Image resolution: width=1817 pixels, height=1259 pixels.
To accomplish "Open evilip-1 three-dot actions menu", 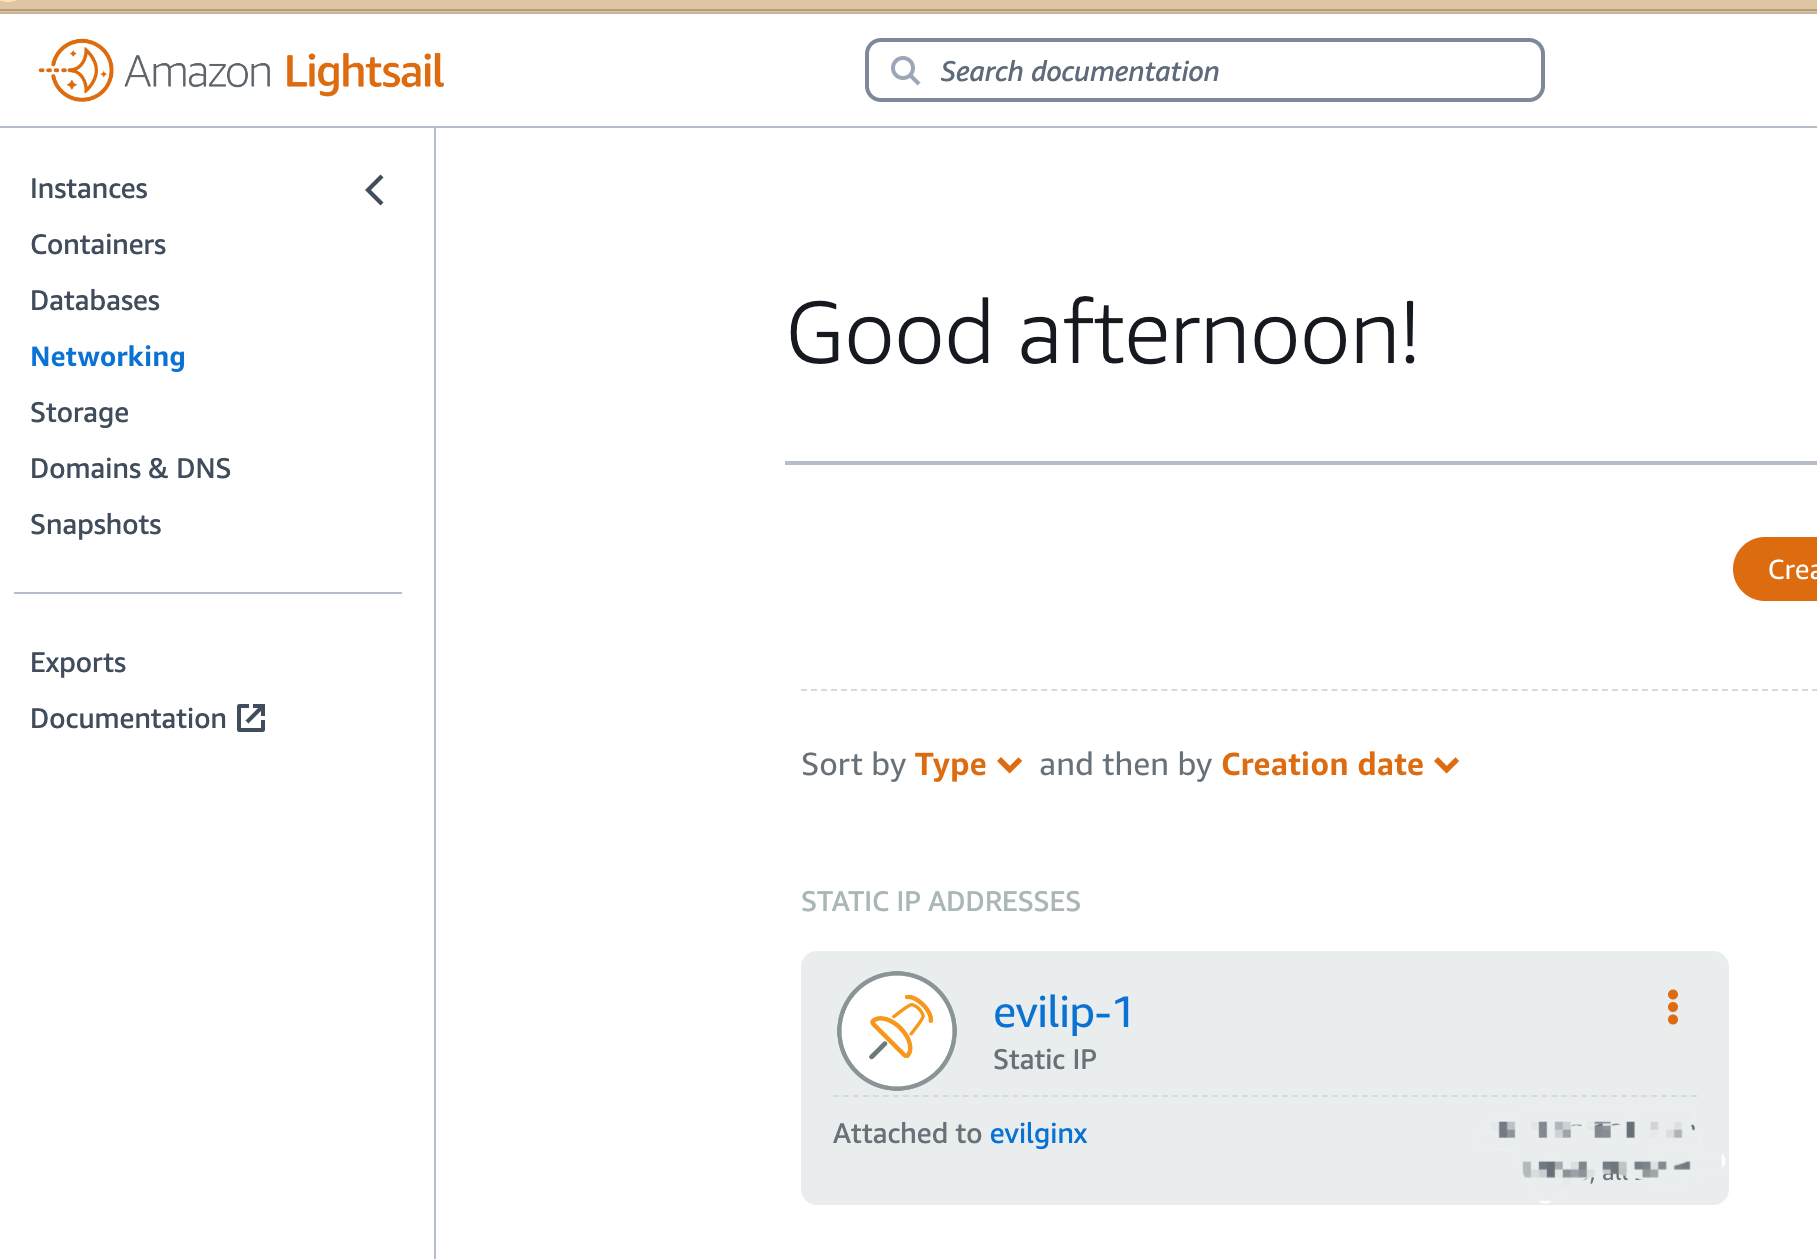I will (1672, 1007).
